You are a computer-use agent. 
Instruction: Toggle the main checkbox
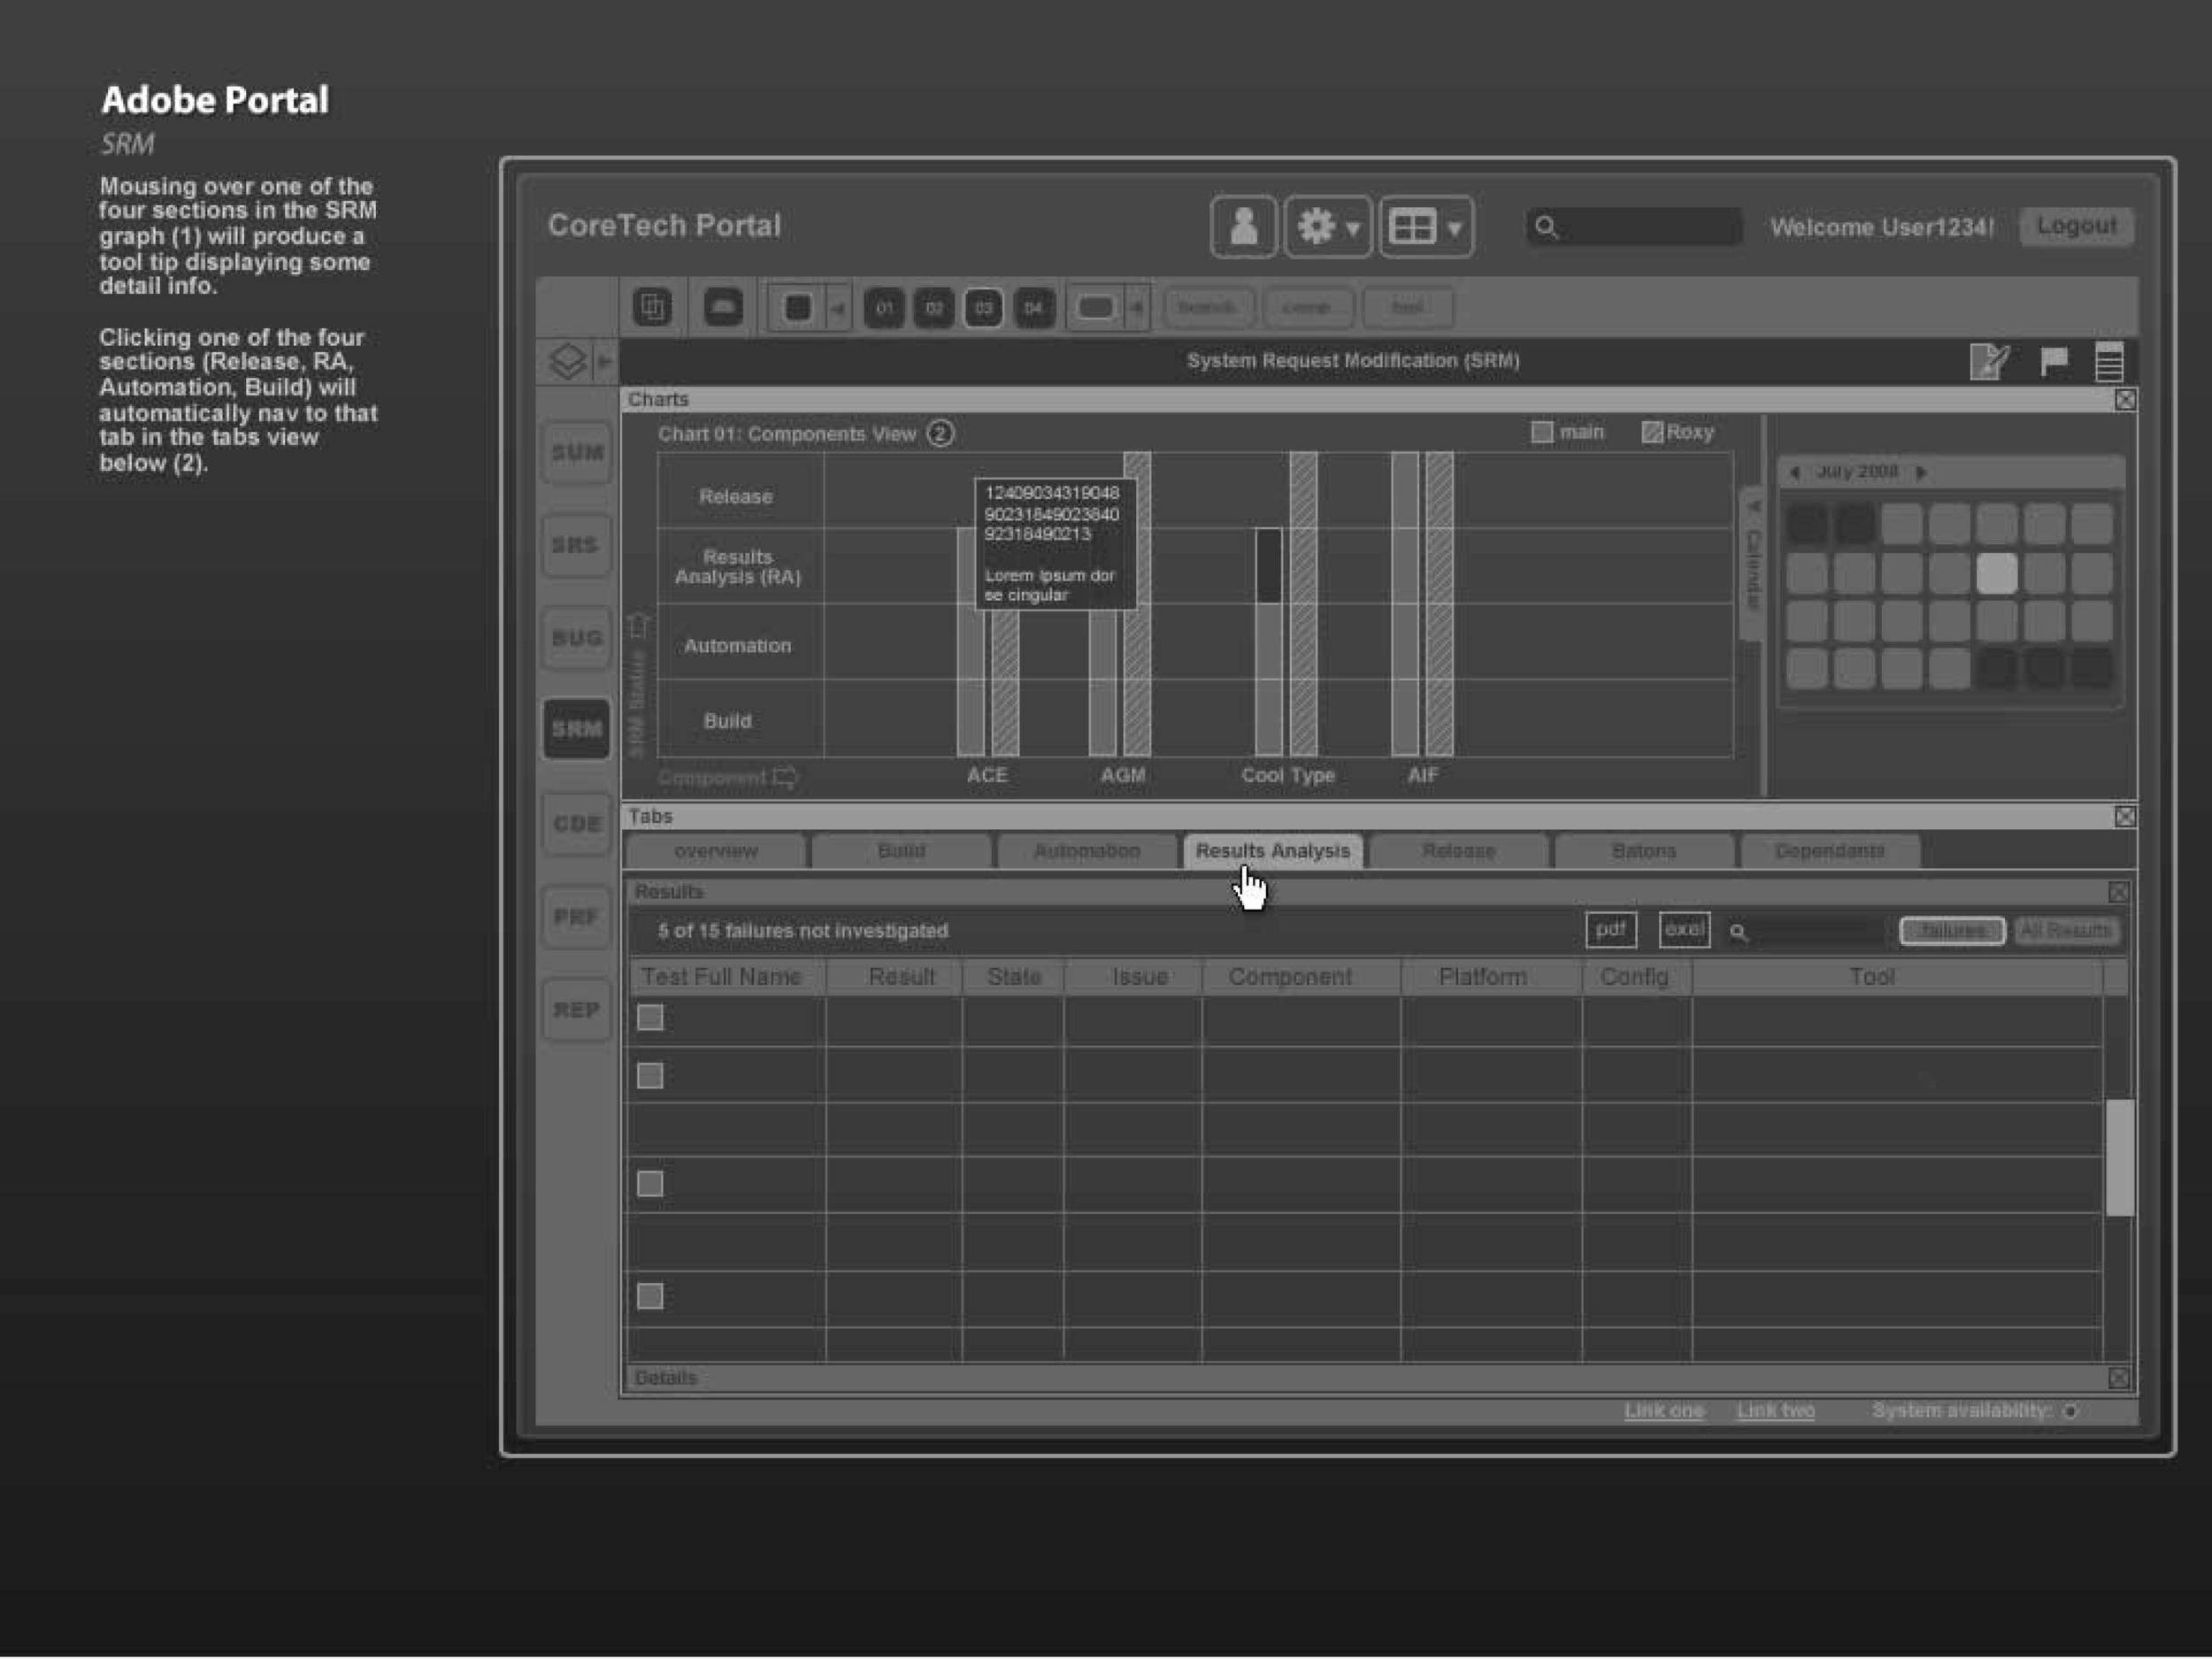coord(1542,432)
